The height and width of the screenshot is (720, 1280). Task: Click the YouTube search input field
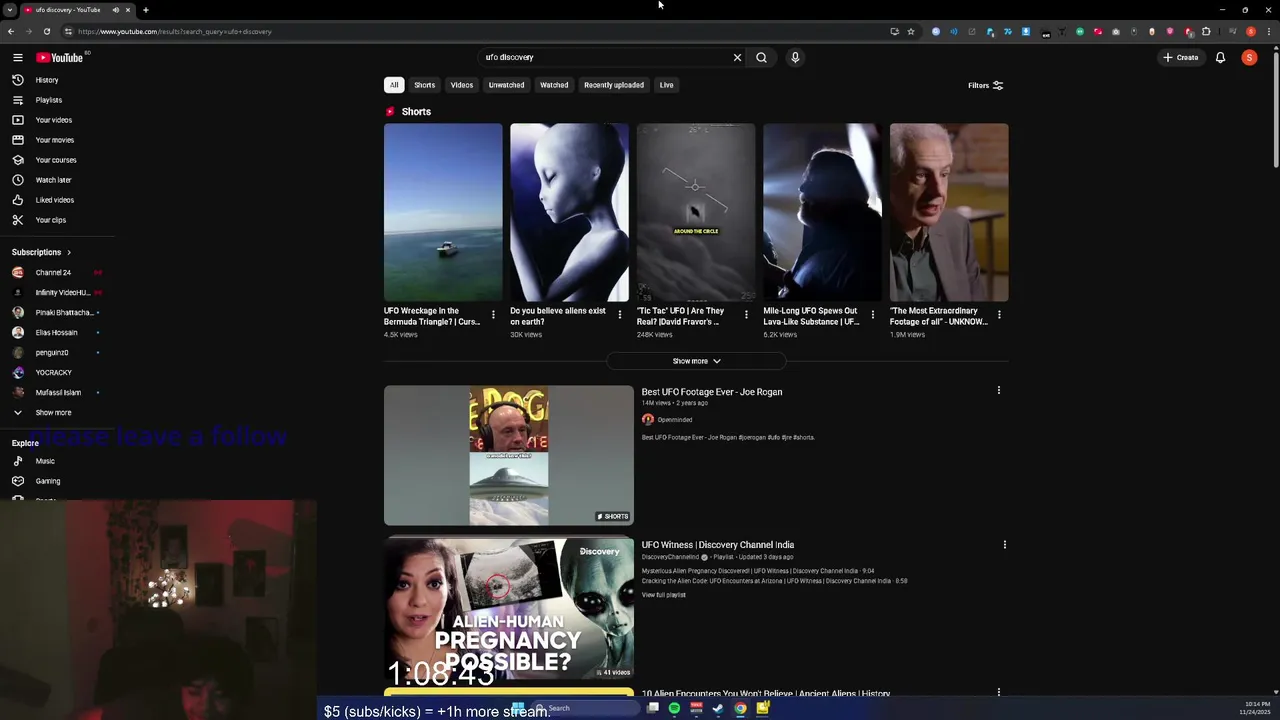[x=605, y=57]
